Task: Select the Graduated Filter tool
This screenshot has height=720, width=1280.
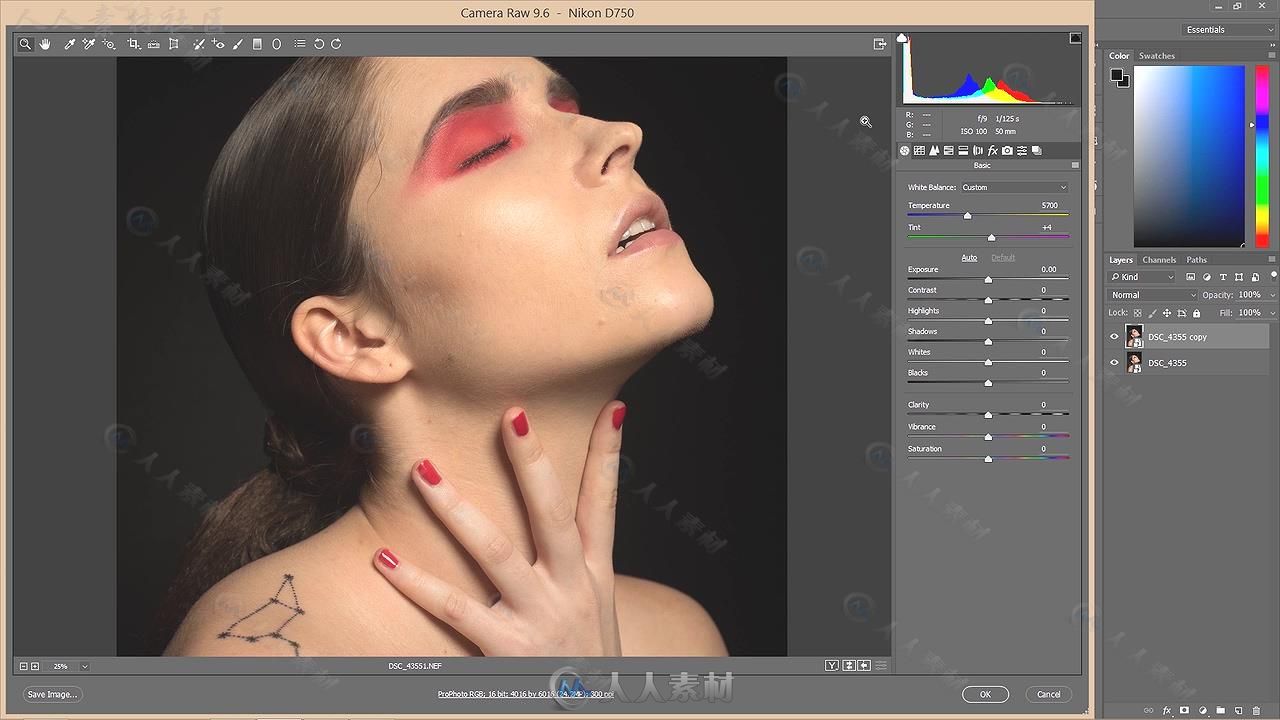Action: tap(257, 44)
